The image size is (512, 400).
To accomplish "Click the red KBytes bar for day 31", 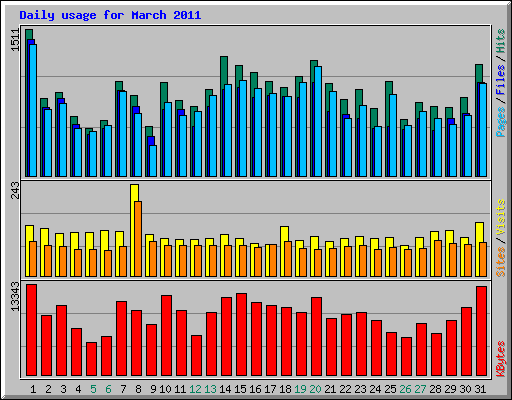I will 481,331.
